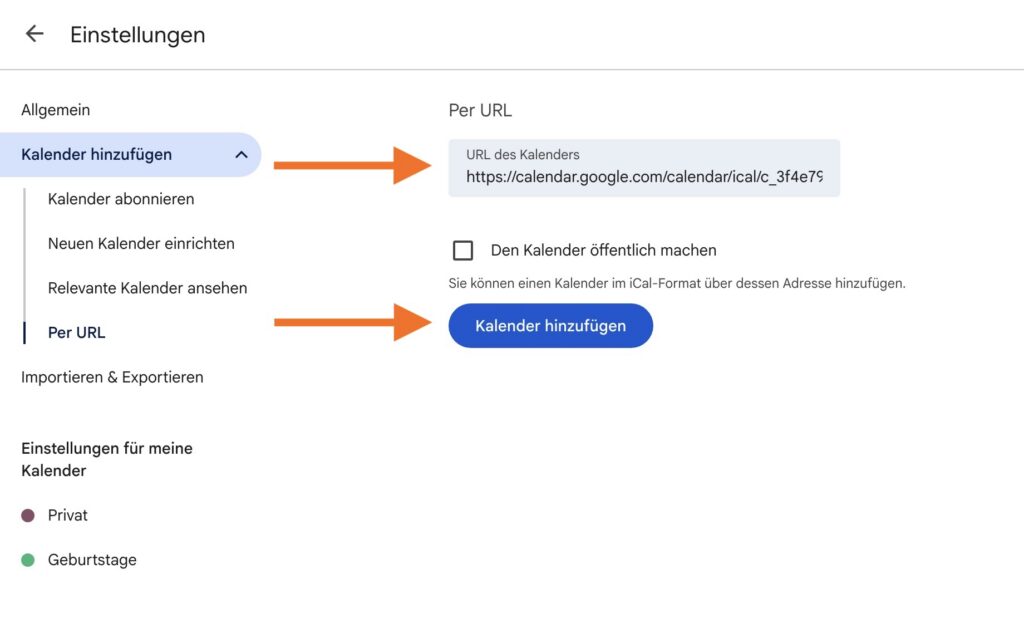This screenshot has width=1024, height=618.
Task: Open the Allgemein settings section
Action: pos(55,110)
